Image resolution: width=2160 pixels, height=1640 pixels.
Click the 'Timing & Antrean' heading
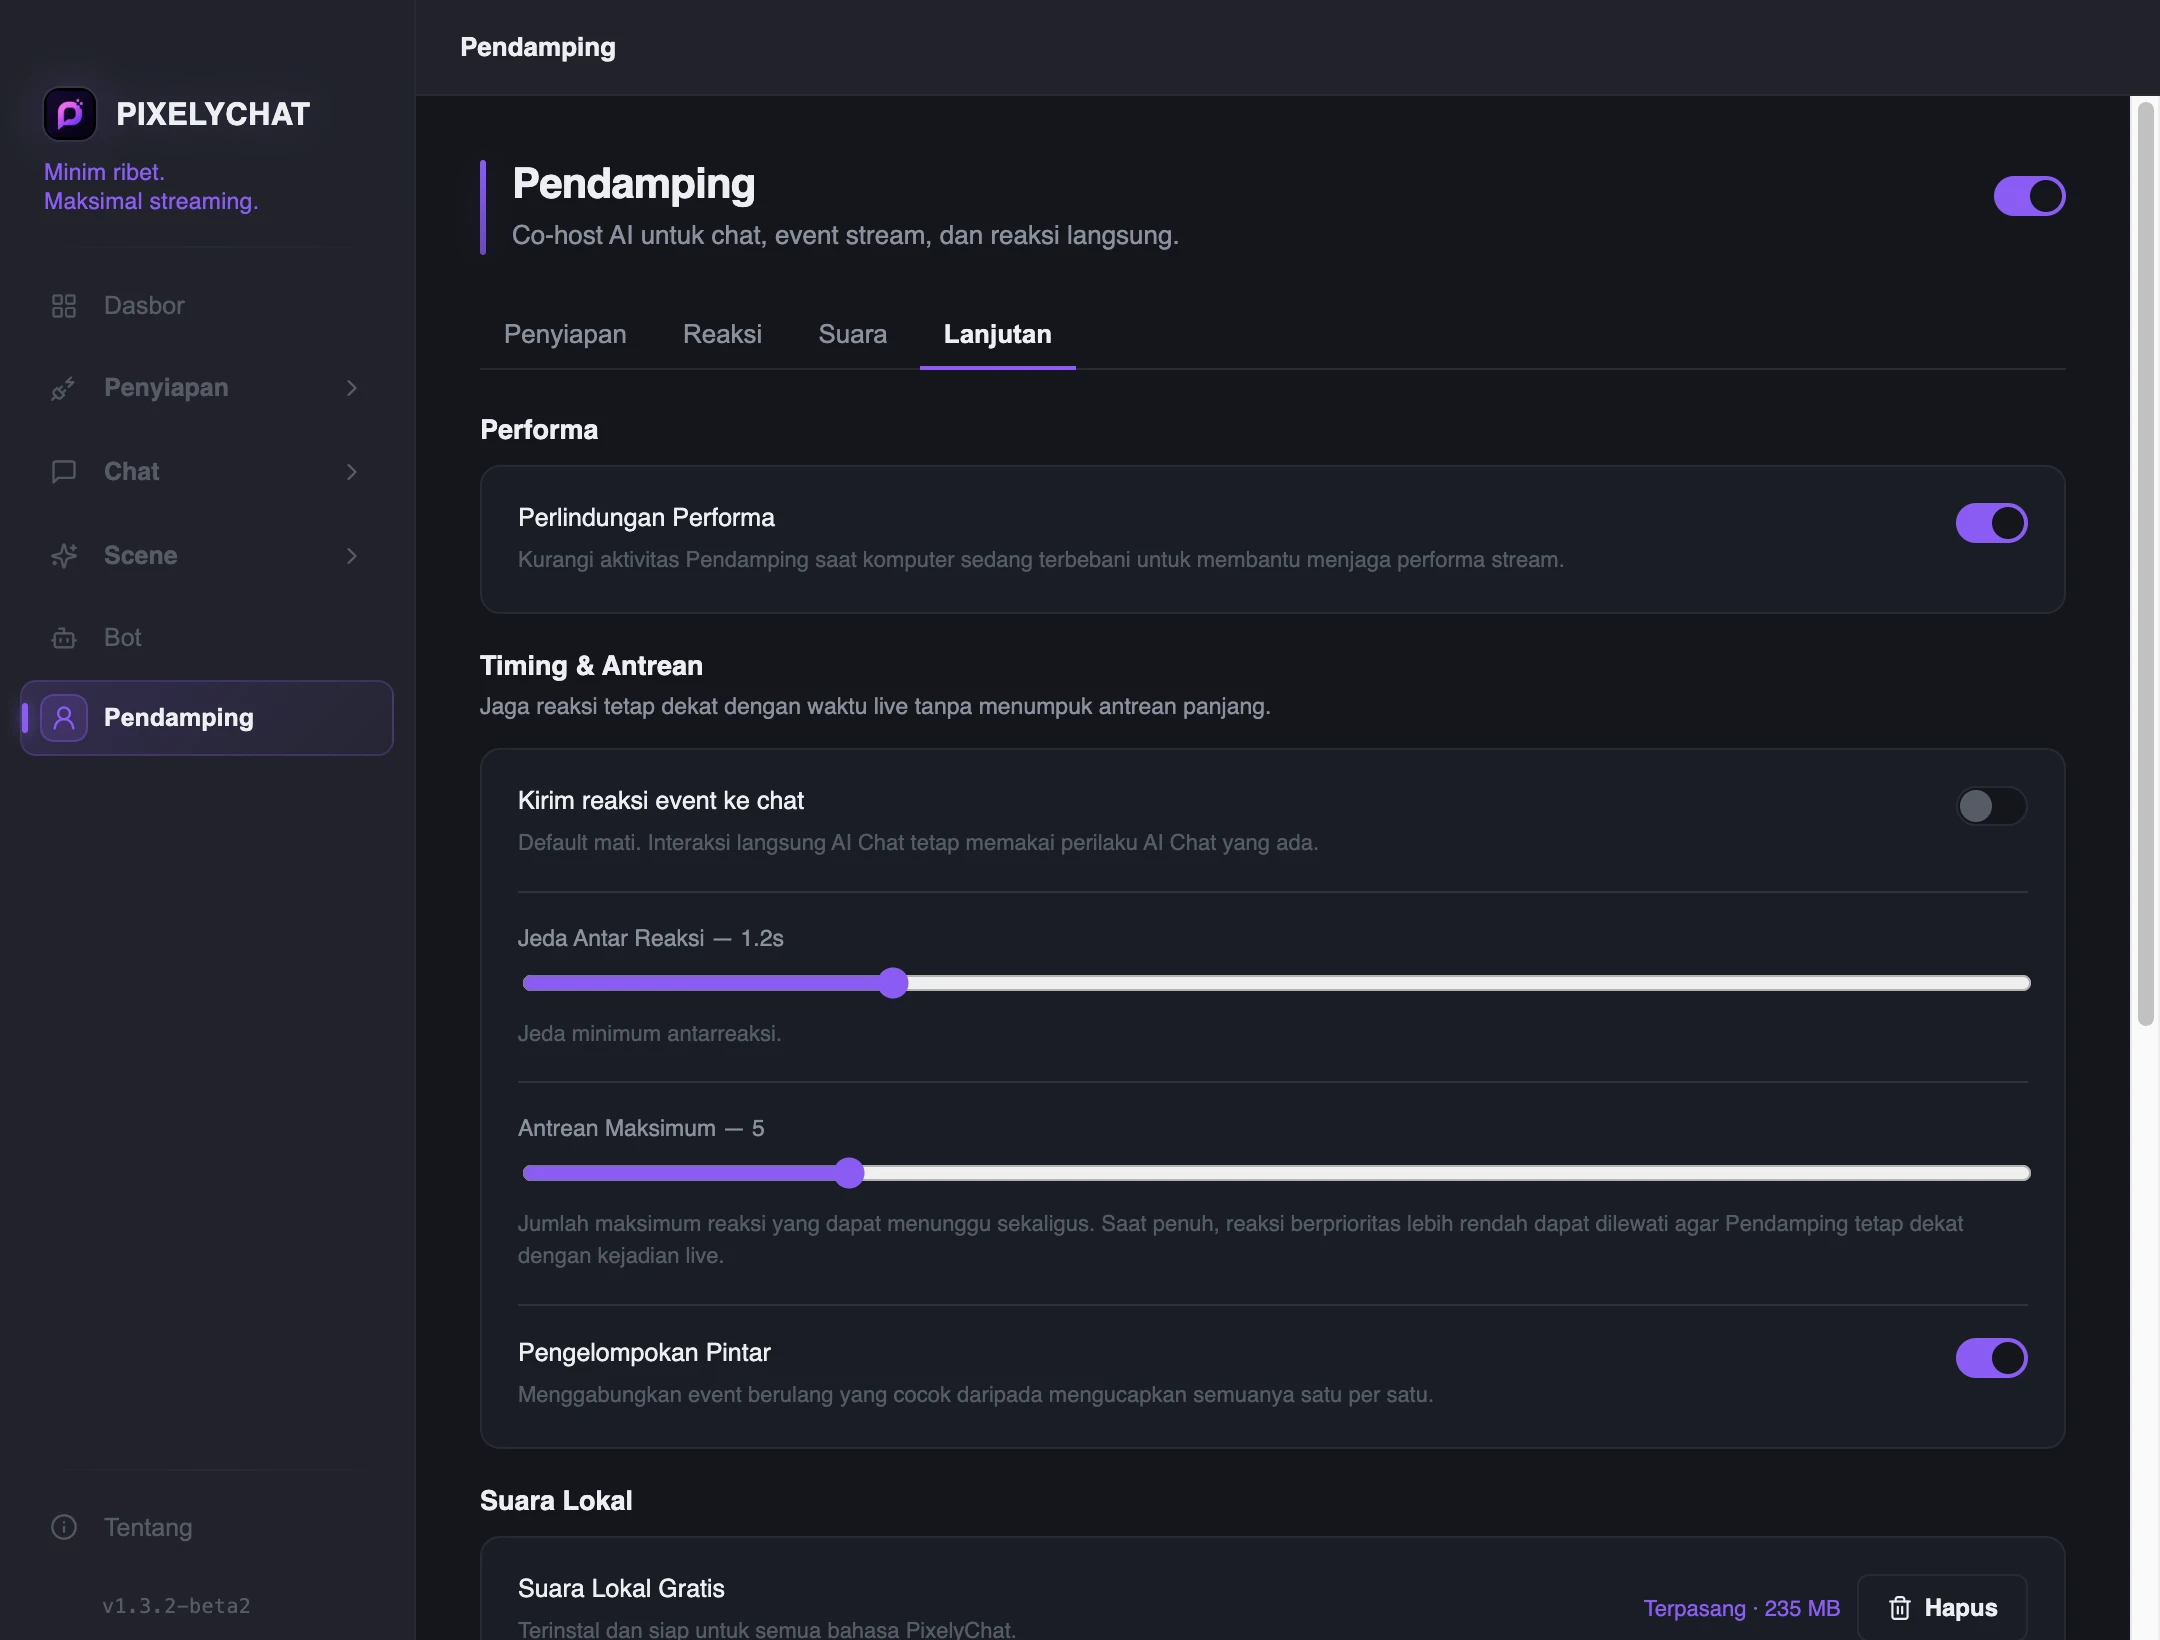tap(591, 666)
